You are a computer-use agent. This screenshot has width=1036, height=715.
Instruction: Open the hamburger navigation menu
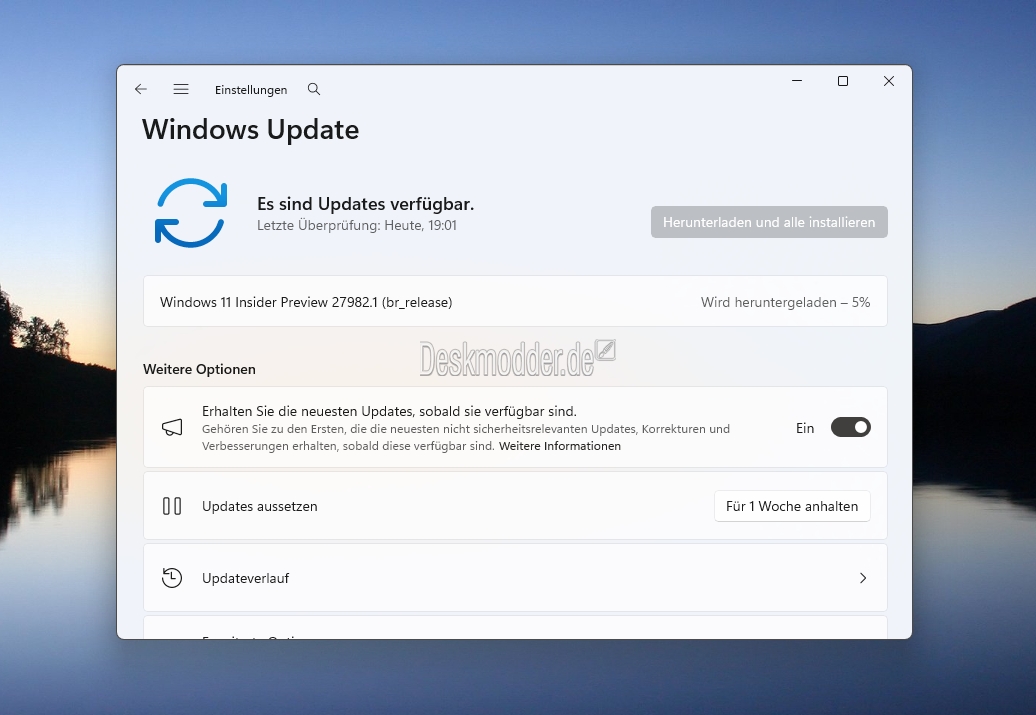click(x=181, y=89)
